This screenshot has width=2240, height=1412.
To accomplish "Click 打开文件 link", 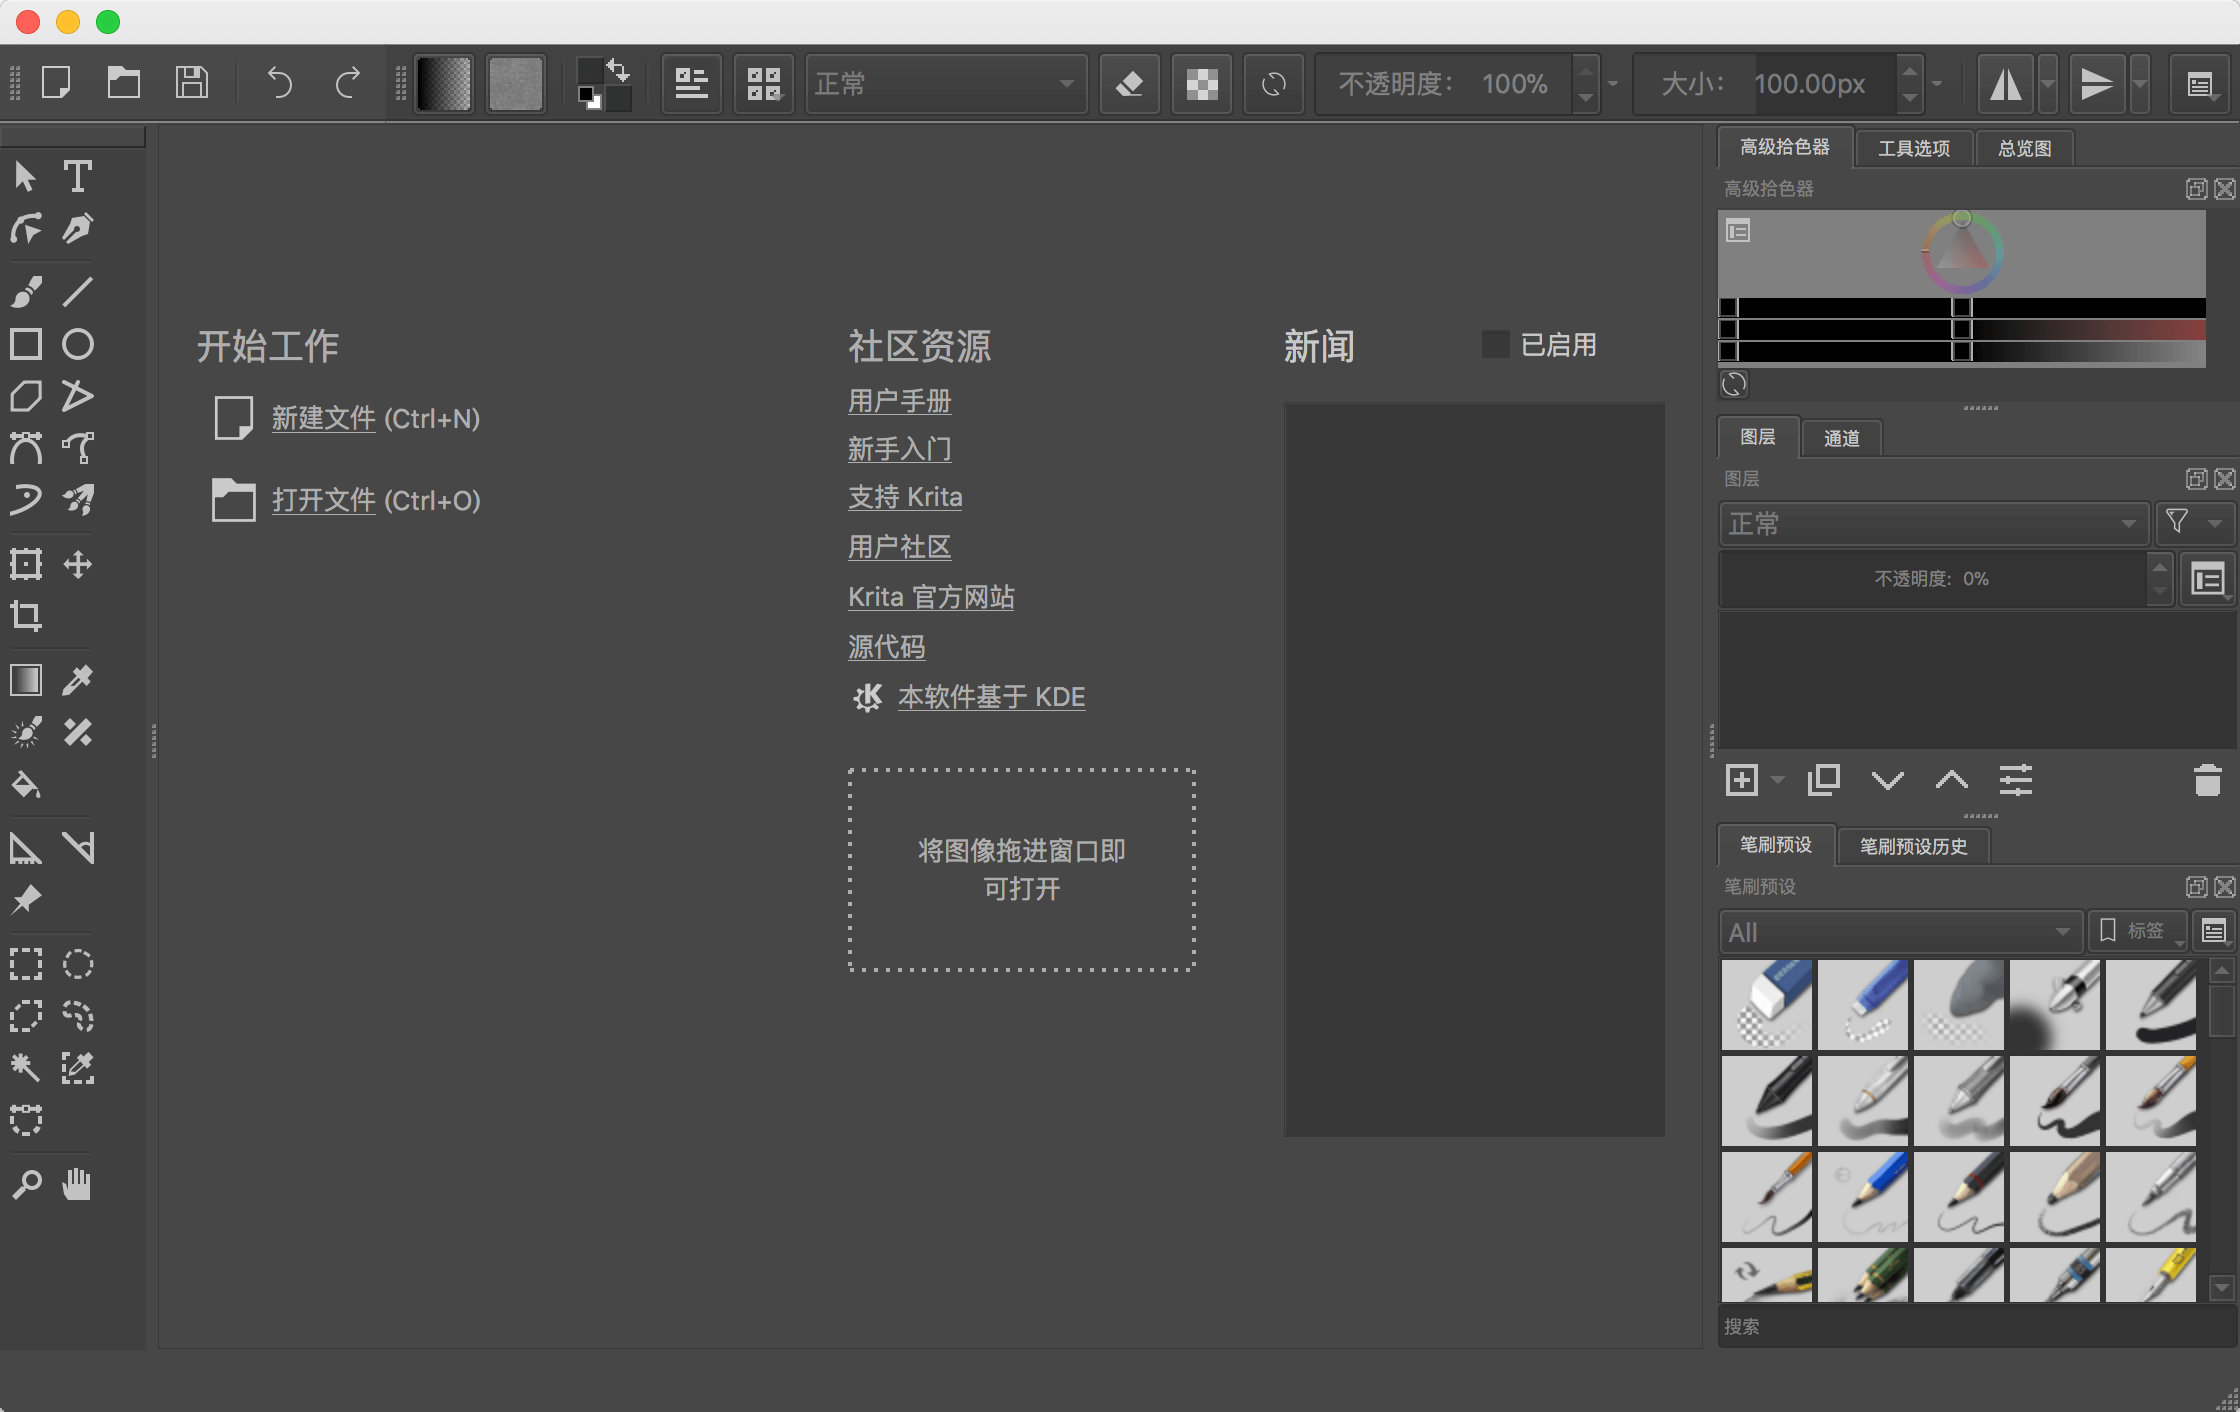I will point(324,500).
